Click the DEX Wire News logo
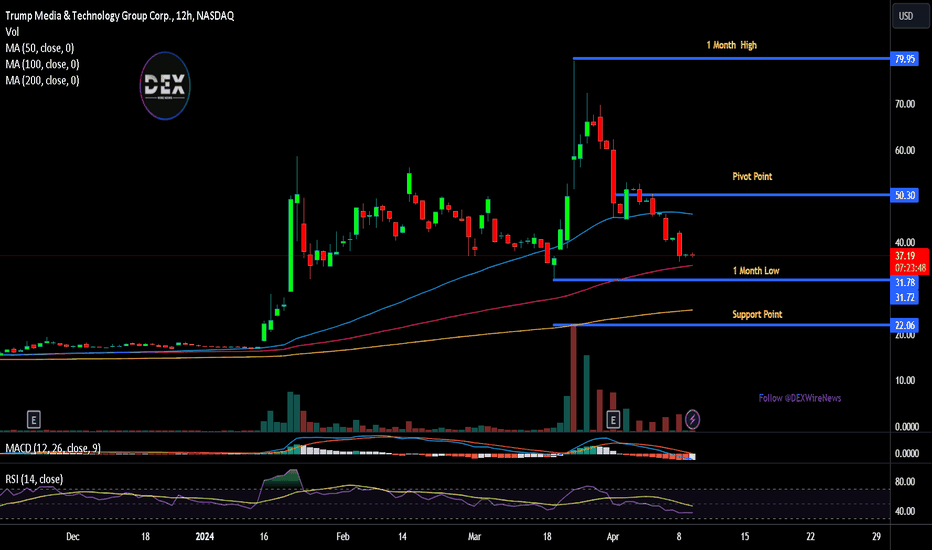Screen dimensions: 932x550 pos(165,86)
